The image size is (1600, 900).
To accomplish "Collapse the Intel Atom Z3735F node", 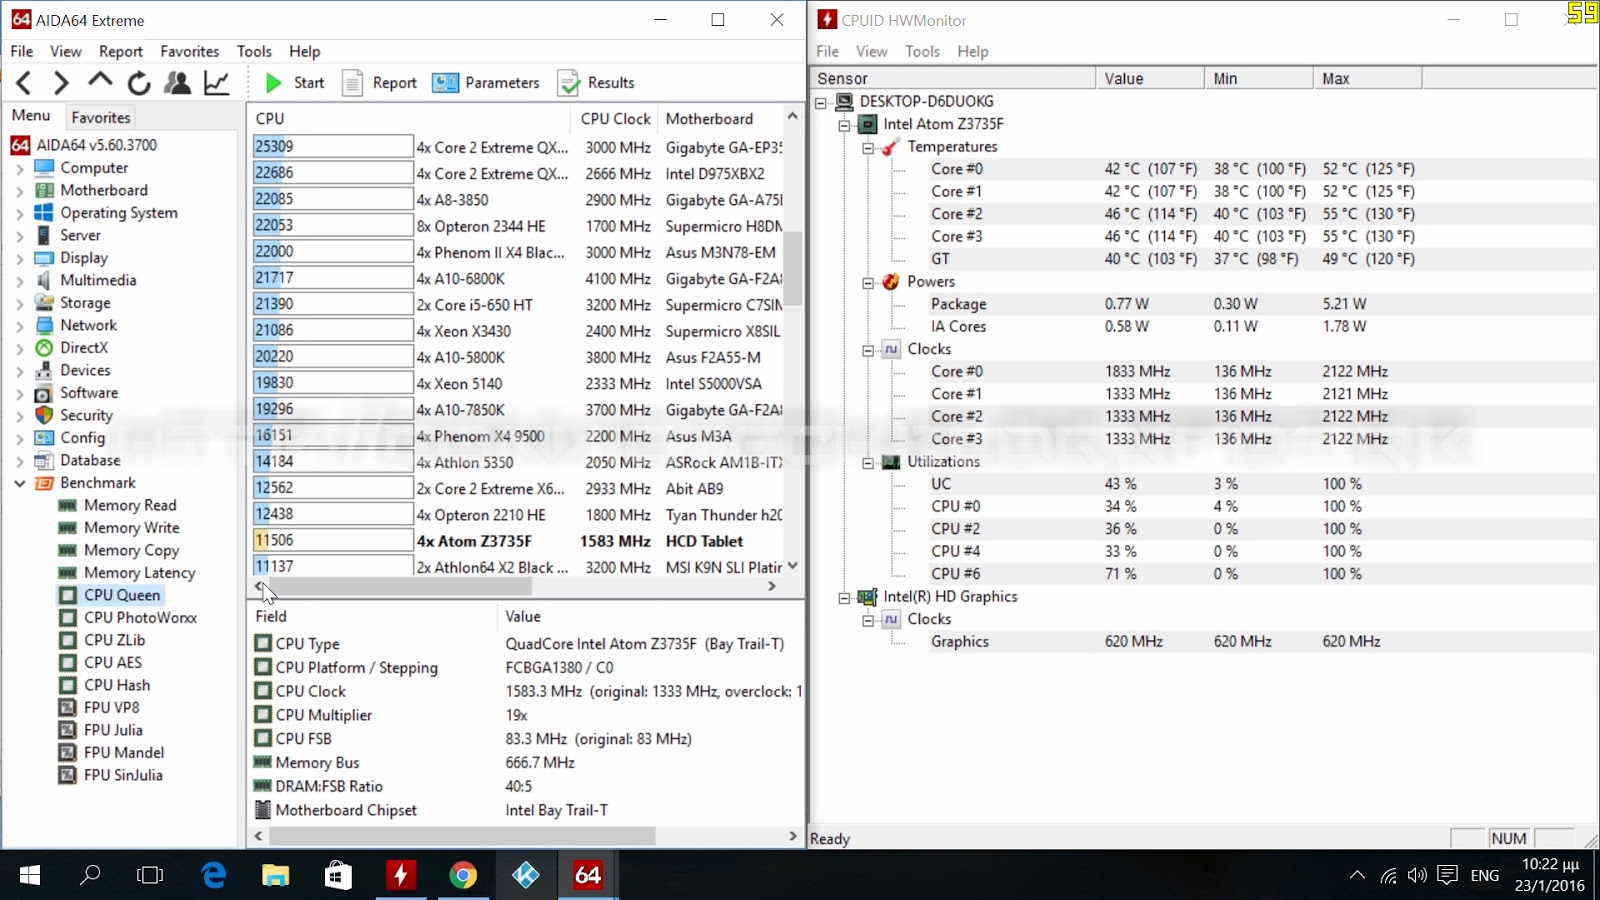I will [x=844, y=125].
